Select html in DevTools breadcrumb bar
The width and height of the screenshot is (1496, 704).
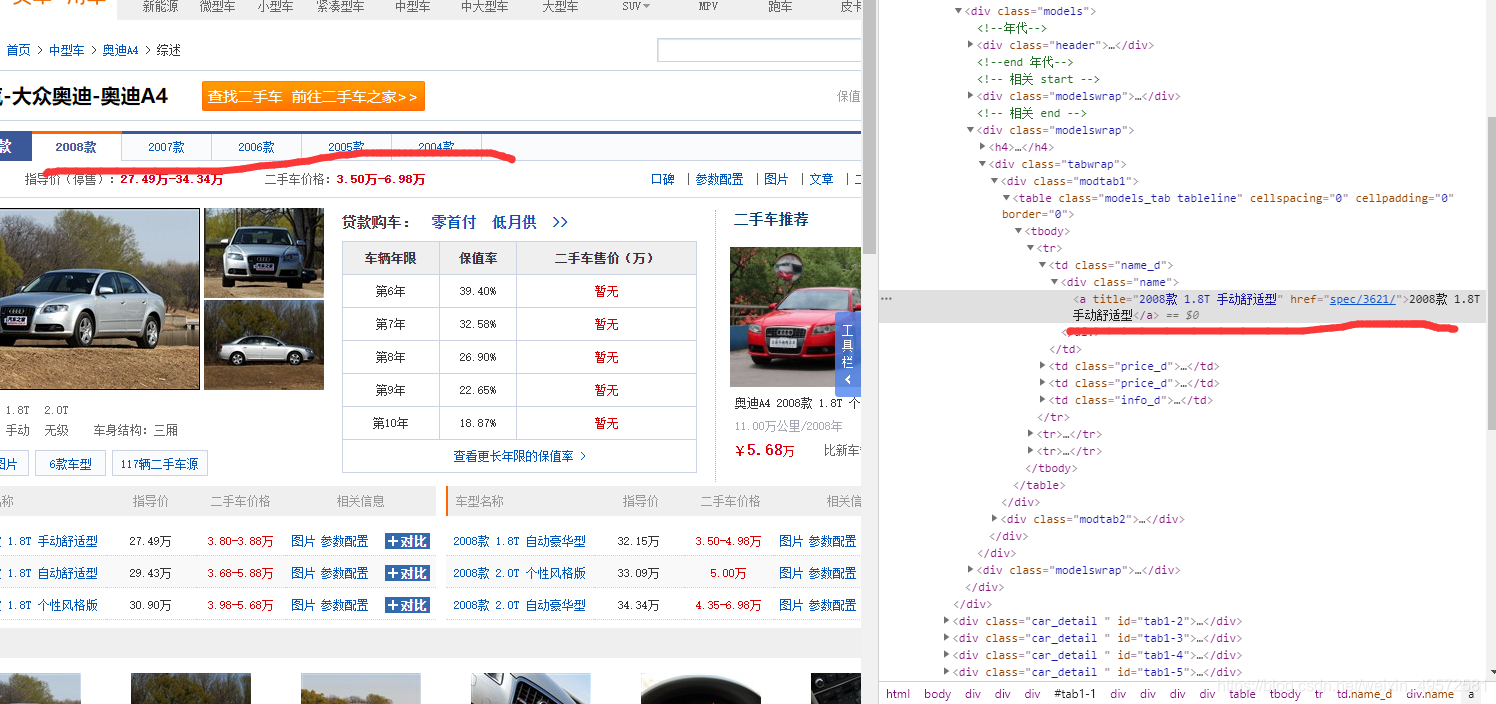[898, 694]
